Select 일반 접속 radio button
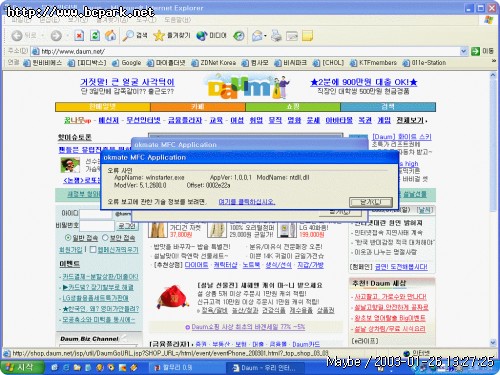The image size is (500, 375). pos(68,238)
